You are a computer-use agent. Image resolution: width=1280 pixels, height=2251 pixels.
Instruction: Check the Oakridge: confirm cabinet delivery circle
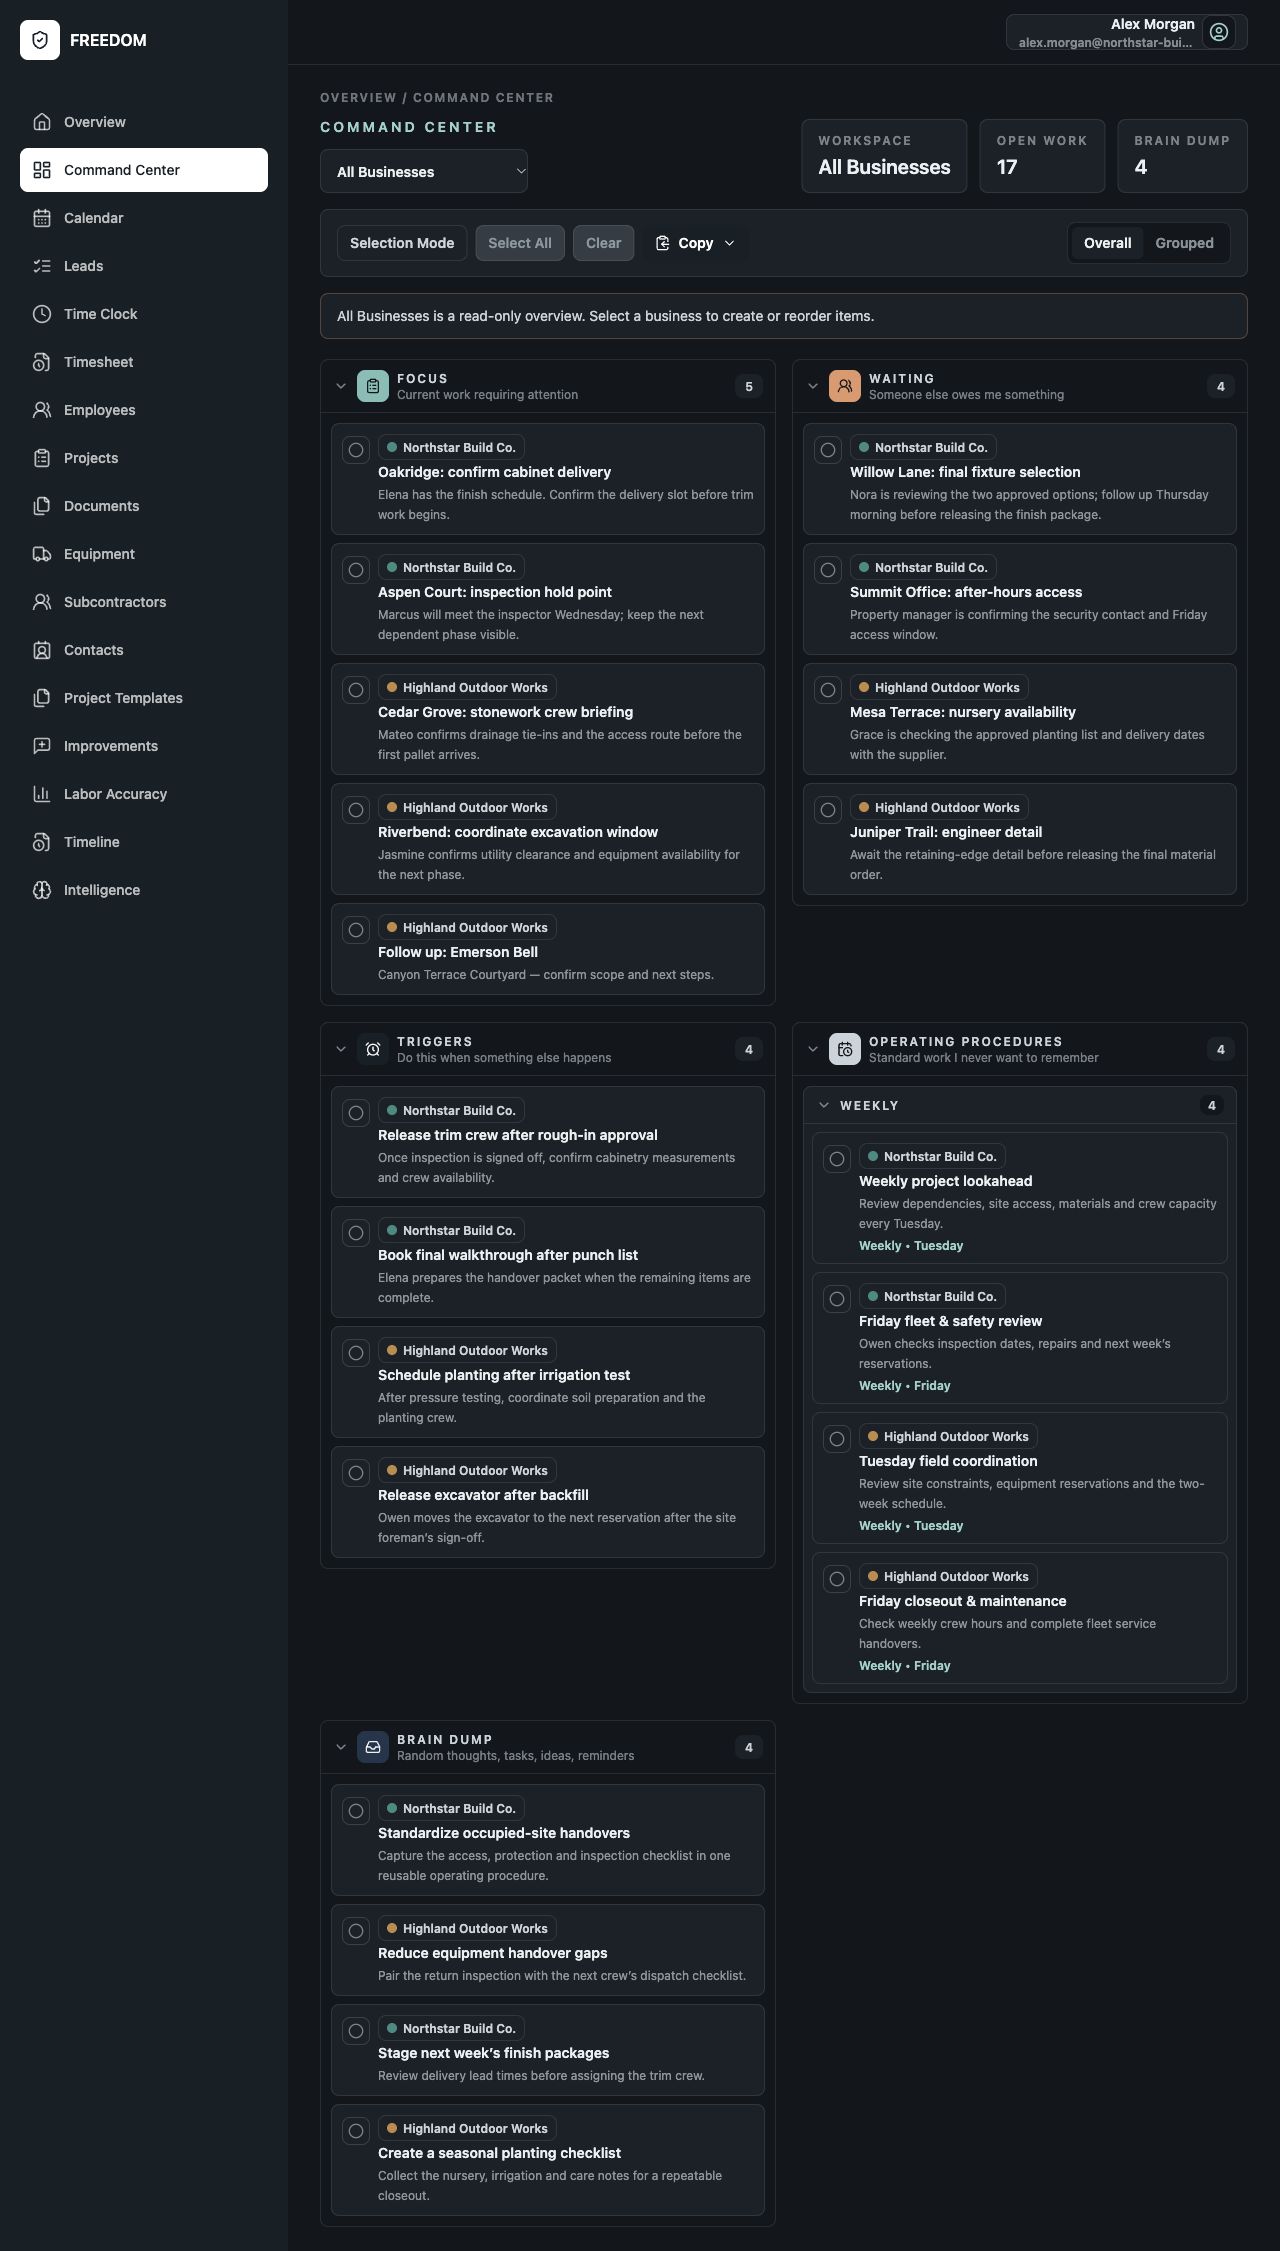pyautogui.click(x=356, y=450)
